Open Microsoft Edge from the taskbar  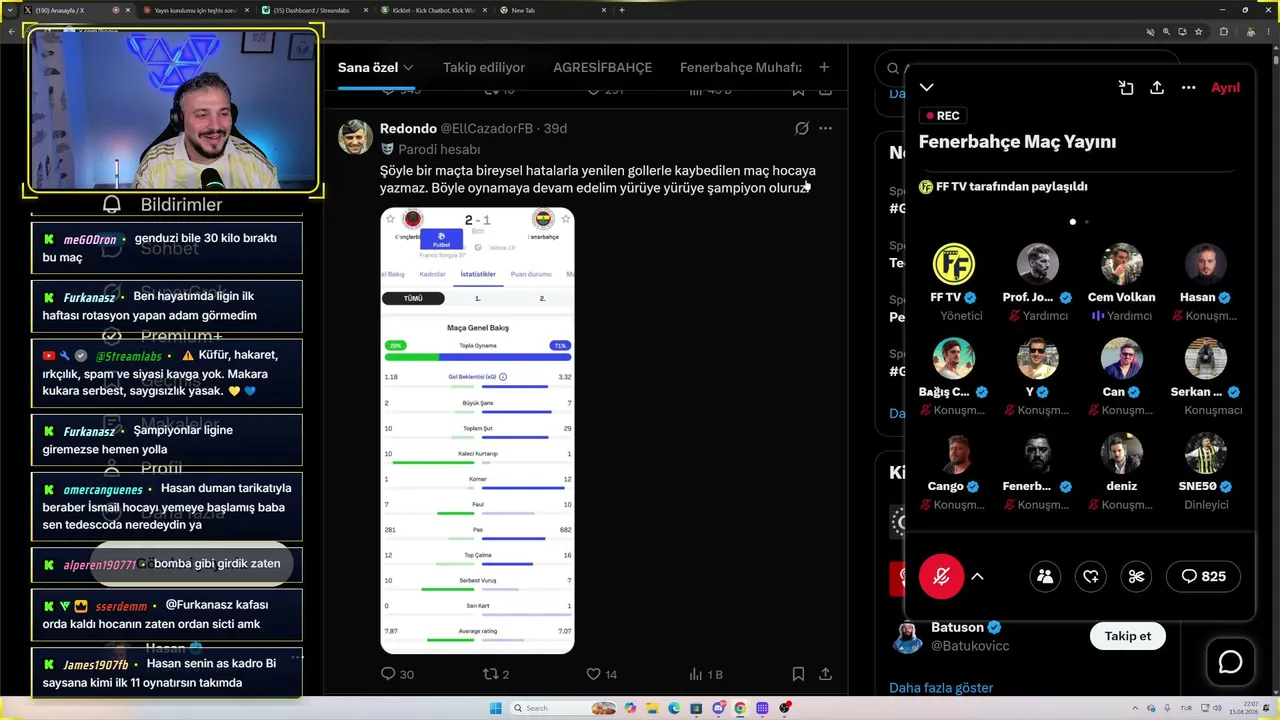pyautogui.click(x=673, y=708)
